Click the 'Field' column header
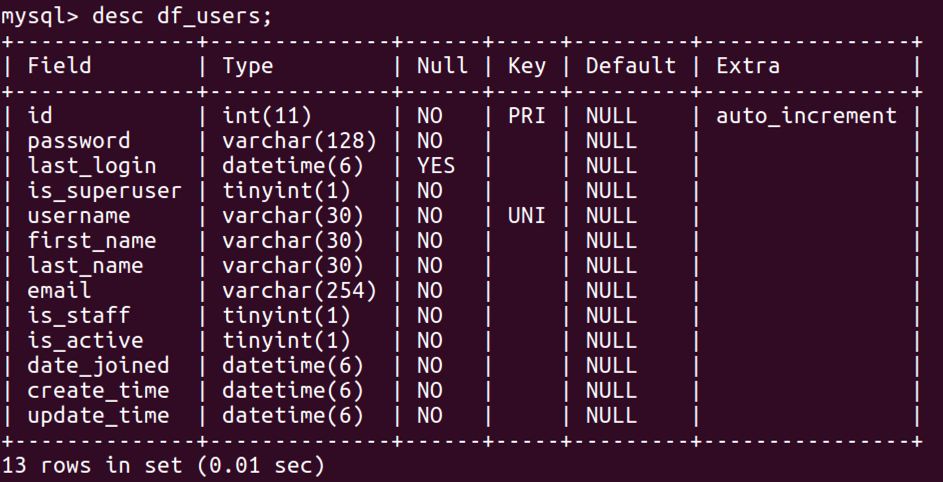The width and height of the screenshot is (943, 482). [59, 66]
